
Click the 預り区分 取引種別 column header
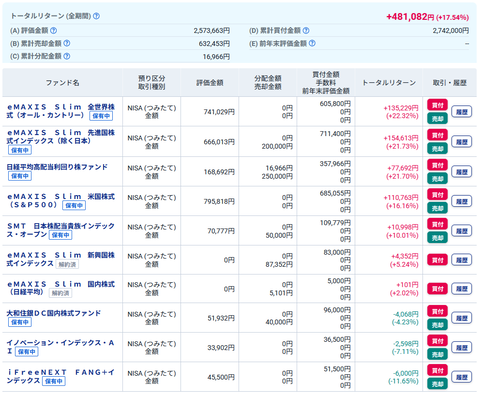point(152,83)
